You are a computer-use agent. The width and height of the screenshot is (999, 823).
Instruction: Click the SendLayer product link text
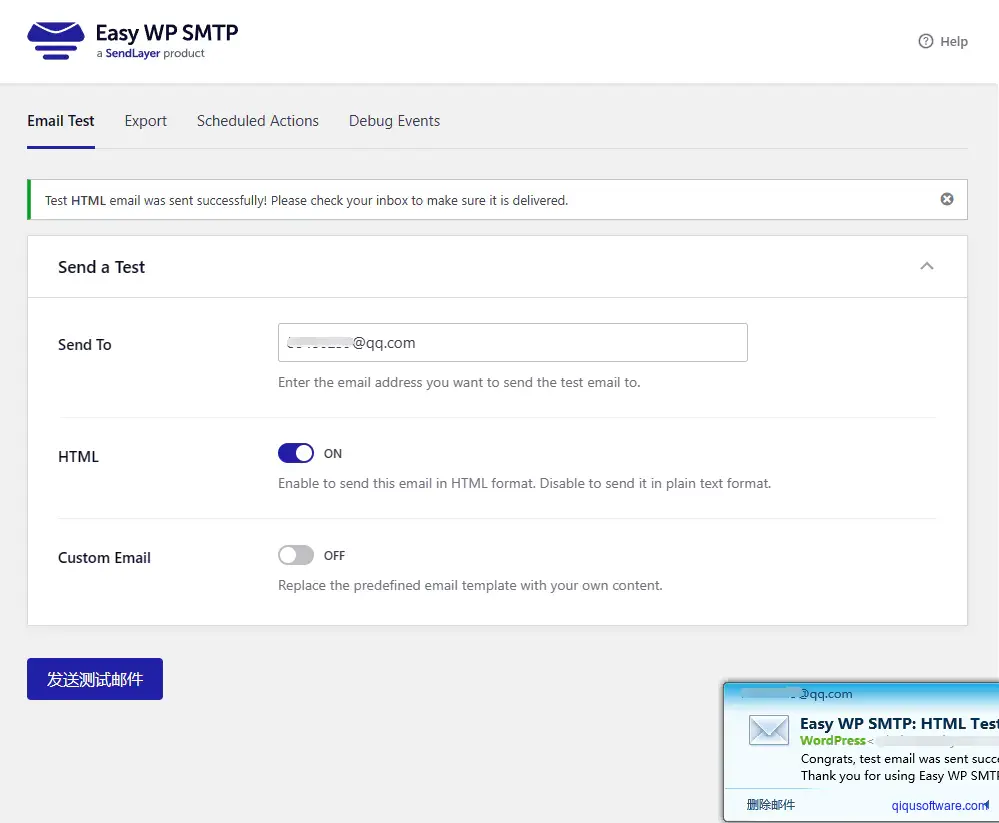(133, 54)
